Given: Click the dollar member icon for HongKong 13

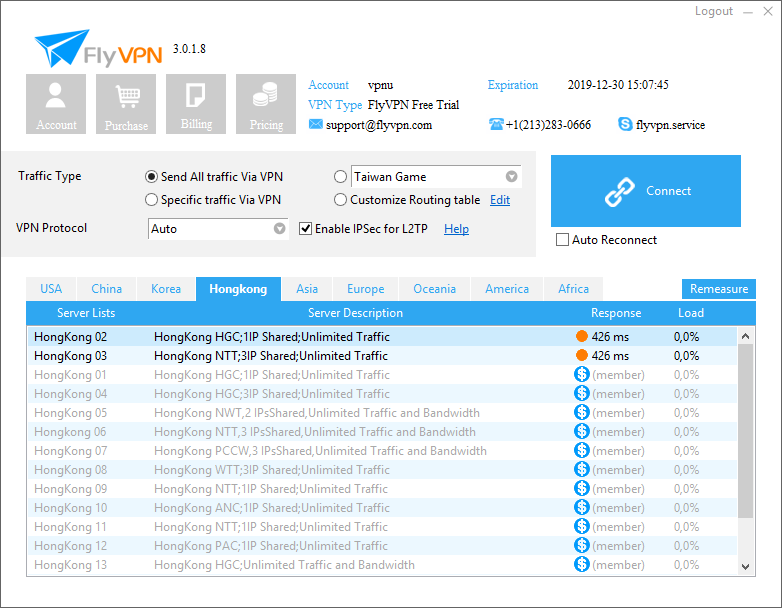Looking at the screenshot, I should (582, 564).
